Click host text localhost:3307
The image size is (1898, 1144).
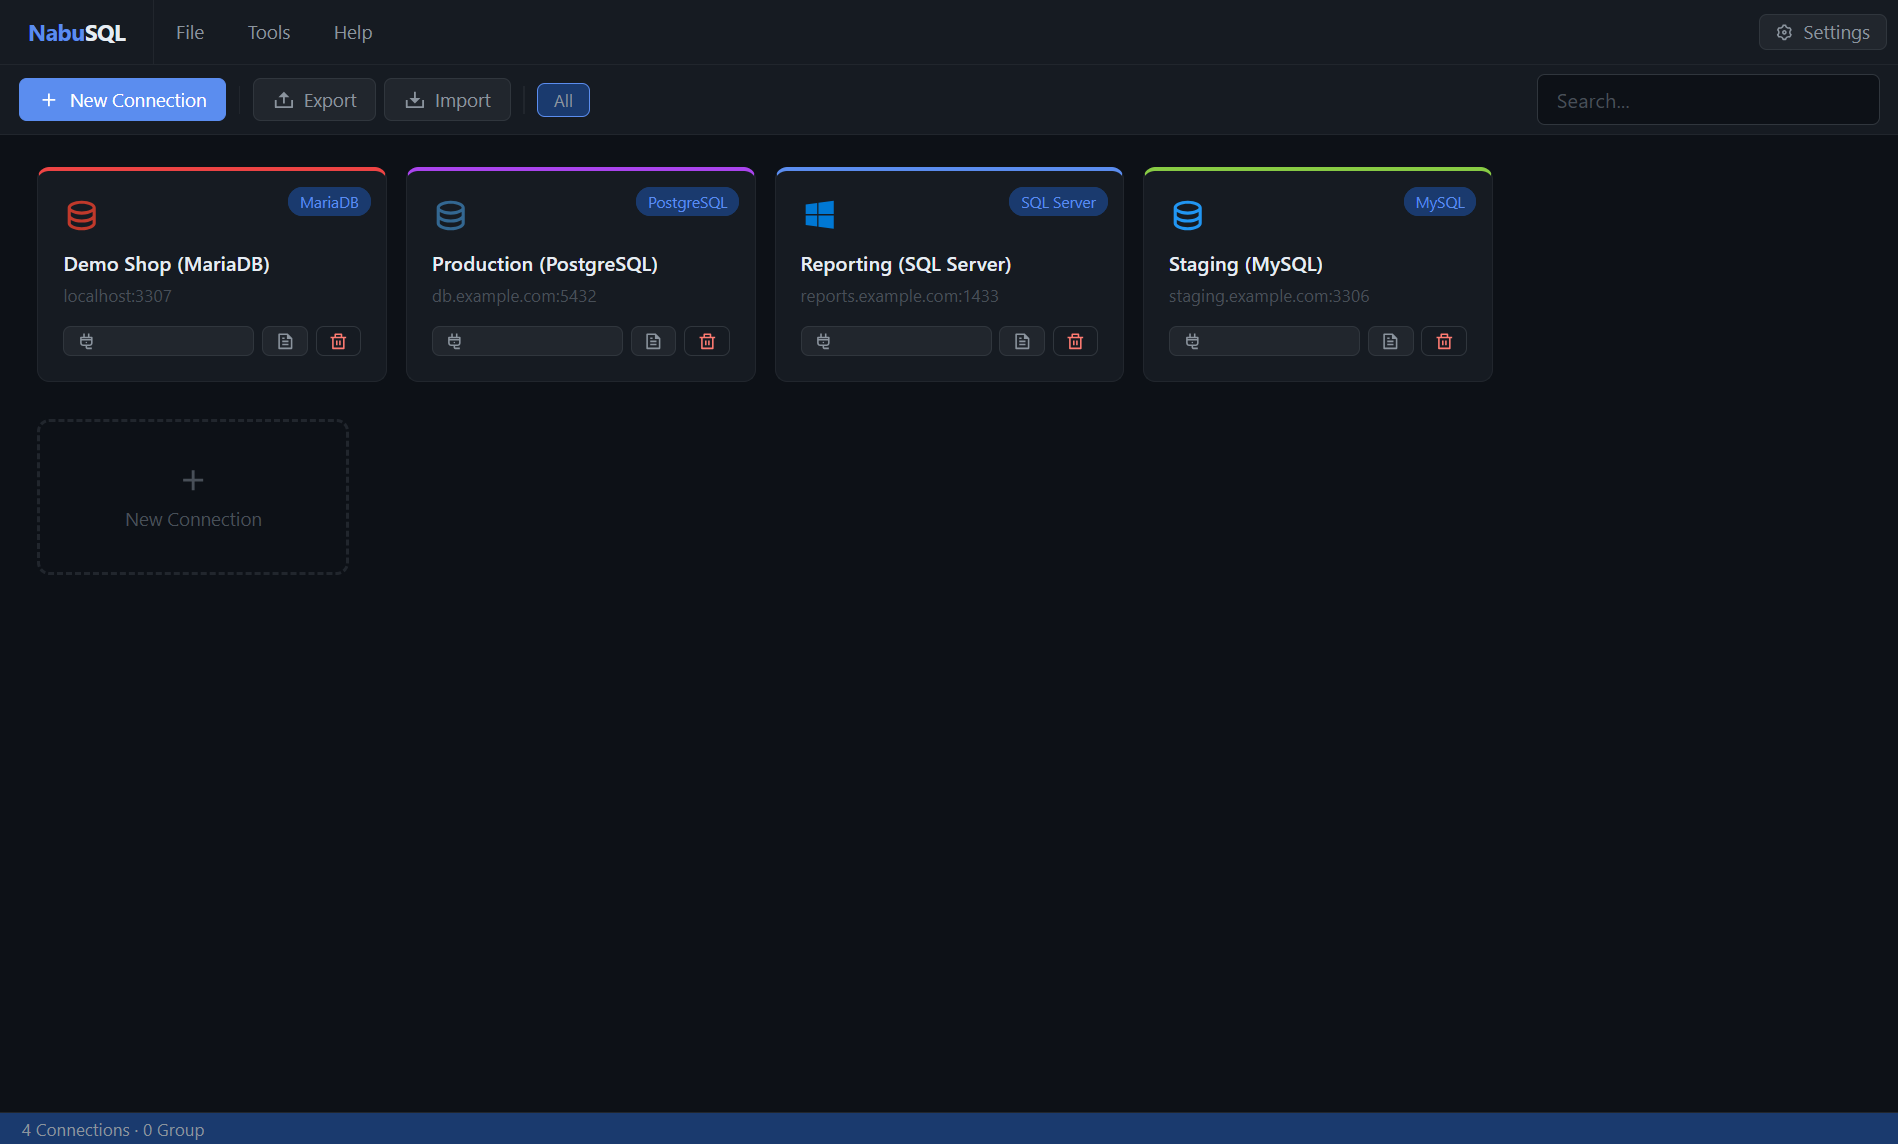pyautogui.click(x=117, y=296)
